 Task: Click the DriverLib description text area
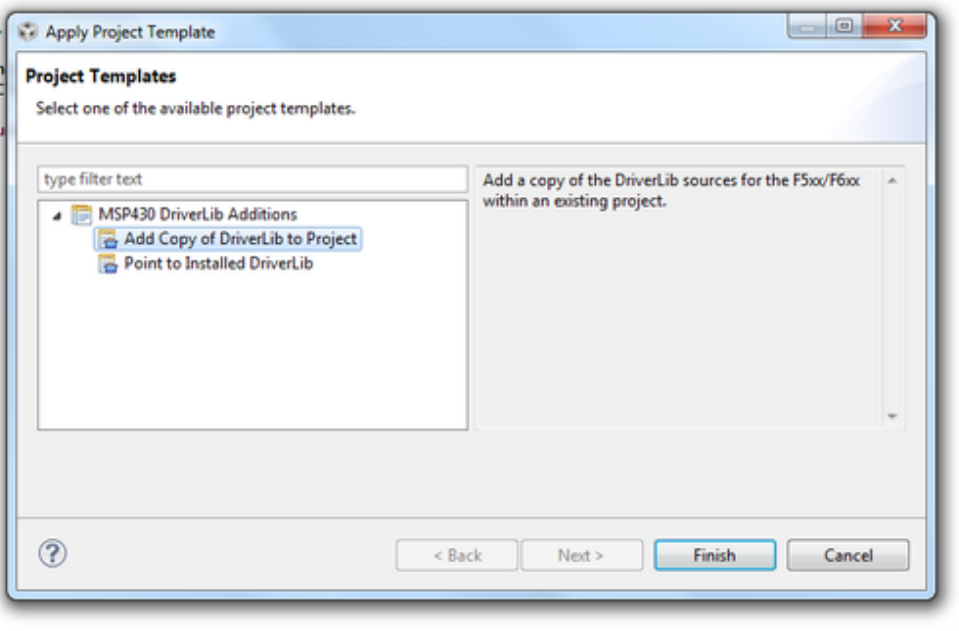click(678, 298)
